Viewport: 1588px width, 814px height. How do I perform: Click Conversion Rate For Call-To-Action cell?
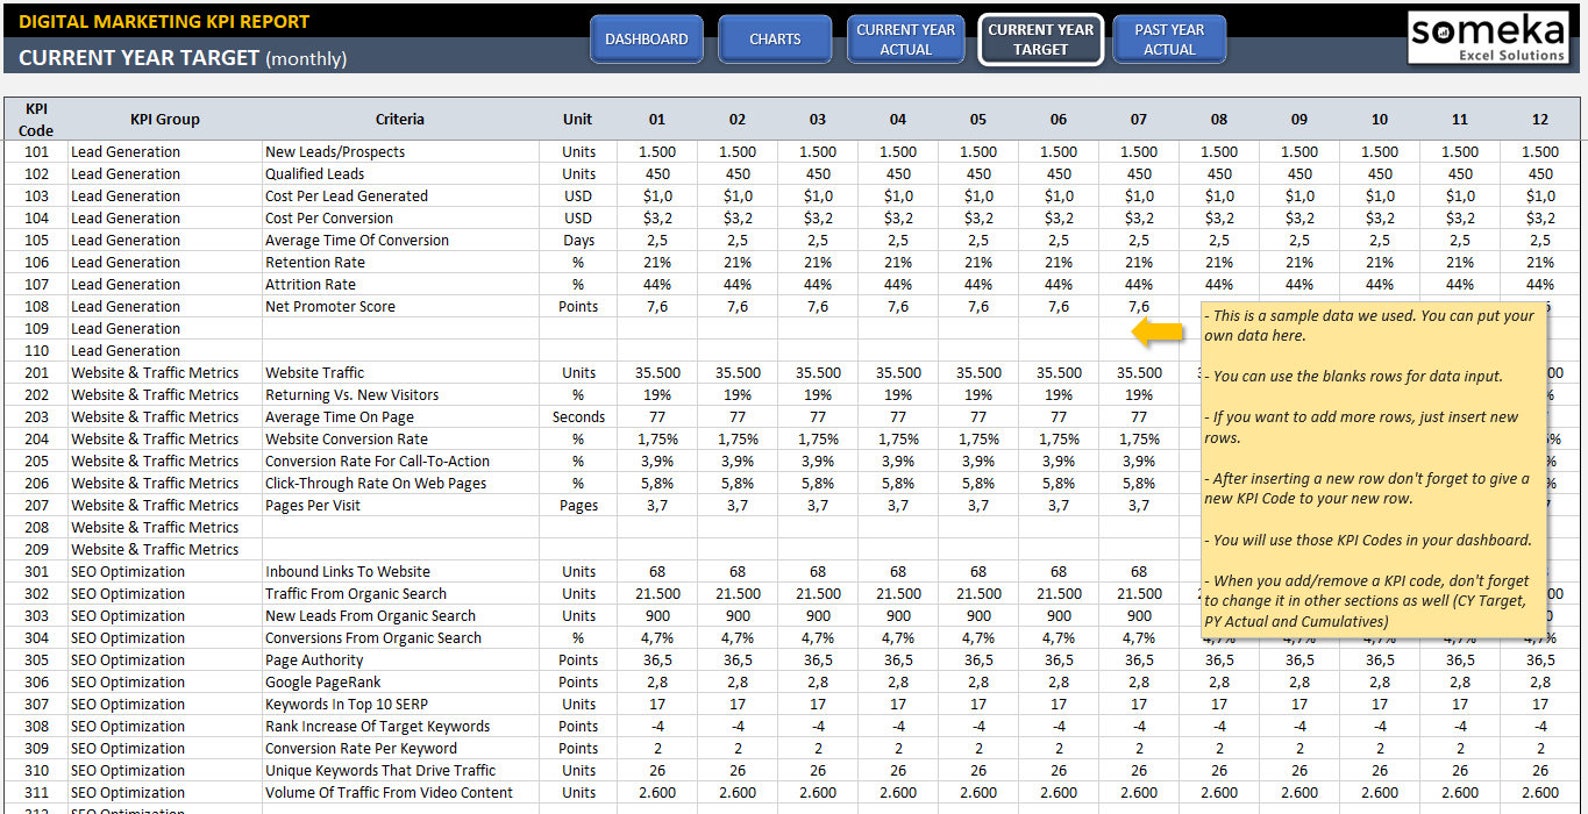pos(400,461)
